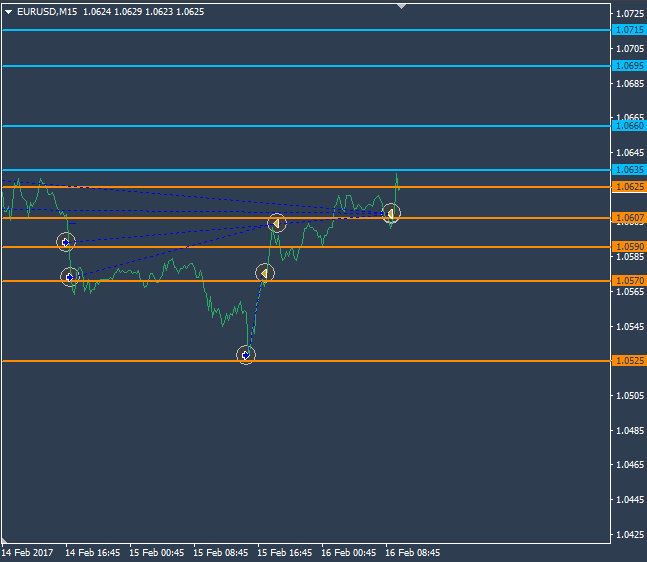Click the 14 Feb 16:45 time label
647x562 pixels.
[x=93, y=553]
